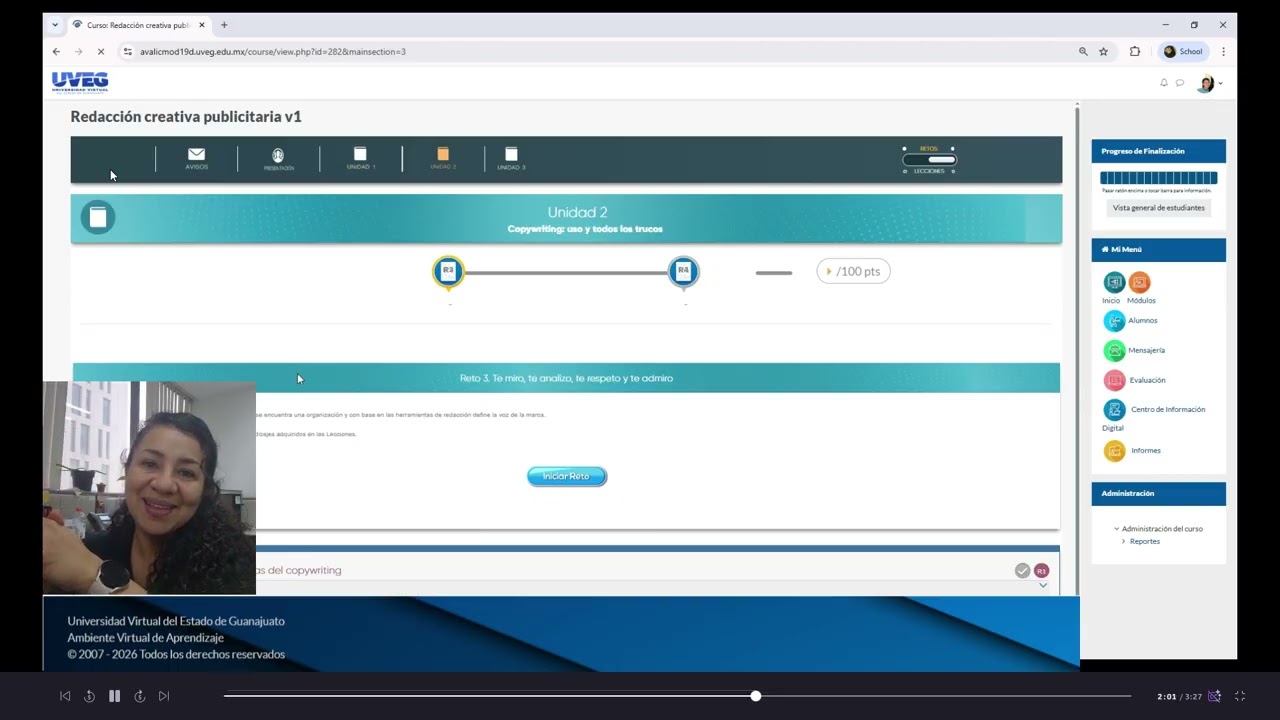The height and width of the screenshot is (720, 1280).
Task: Click the site information icon in address bar
Action: (x=128, y=51)
